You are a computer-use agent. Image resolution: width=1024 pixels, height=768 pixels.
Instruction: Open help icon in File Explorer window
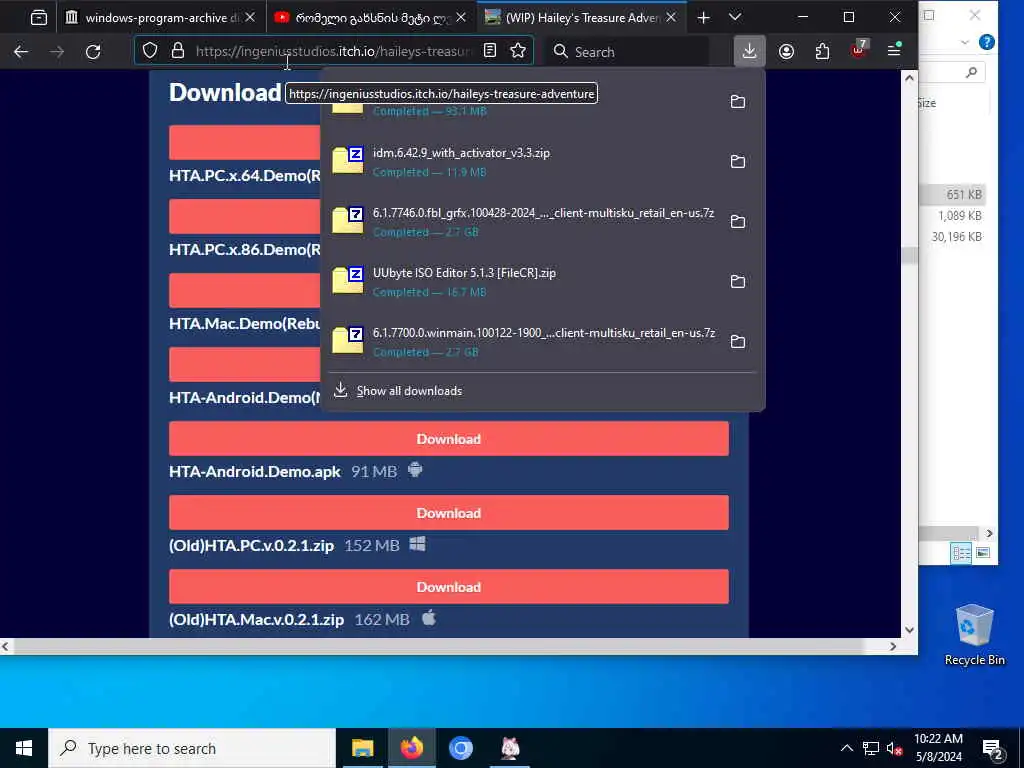pyautogui.click(x=987, y=42)
